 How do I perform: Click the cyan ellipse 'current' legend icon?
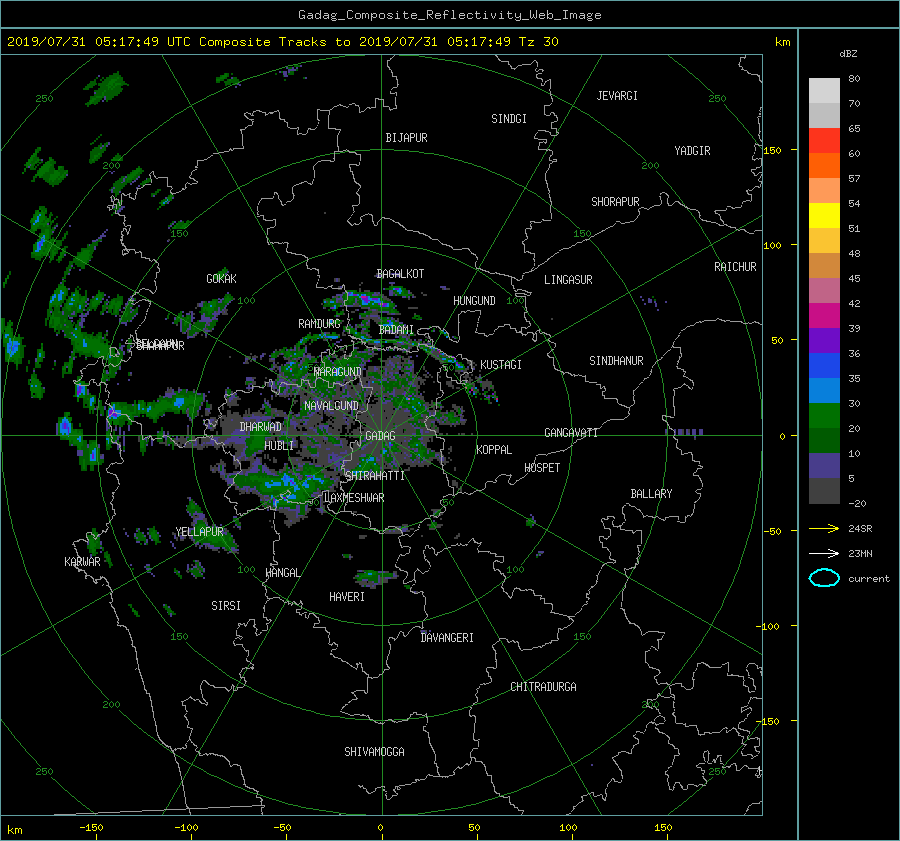pyautogui.click(x=824, y=578)
